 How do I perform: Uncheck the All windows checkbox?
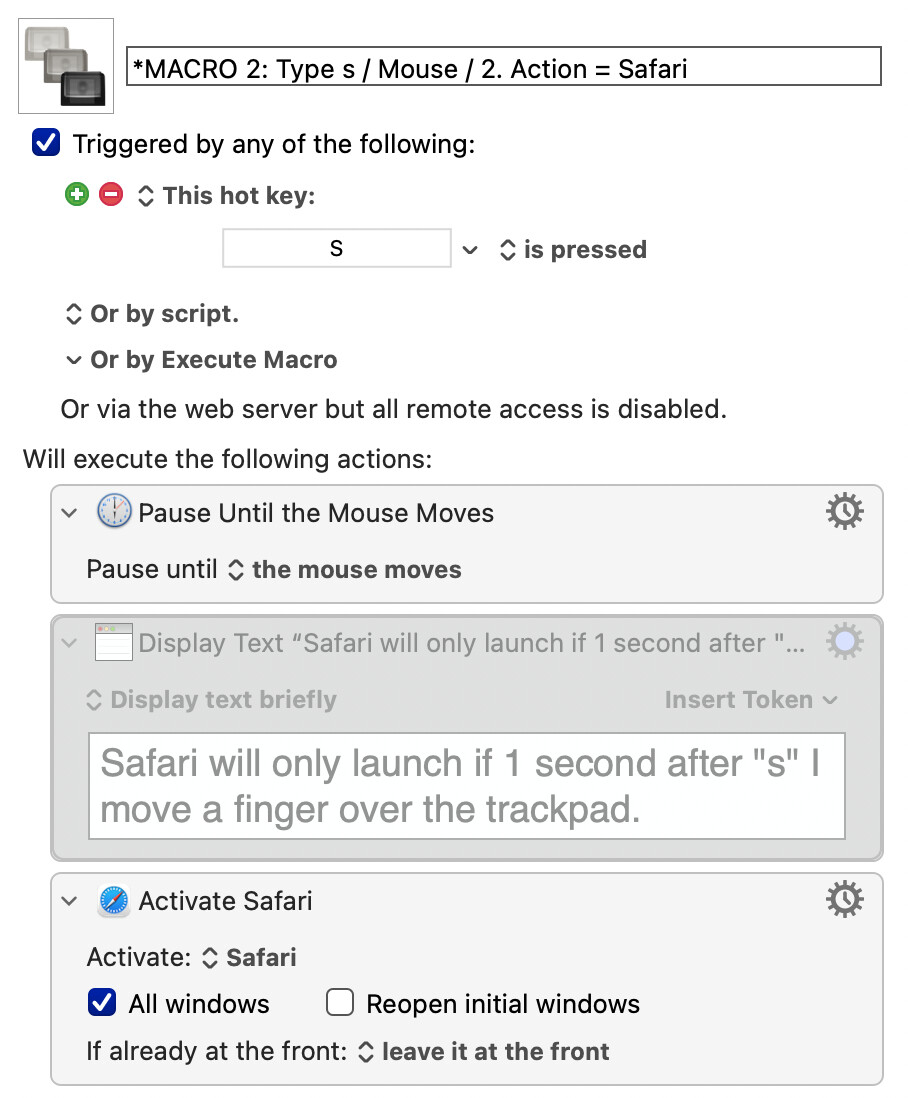pos(102,1003)
